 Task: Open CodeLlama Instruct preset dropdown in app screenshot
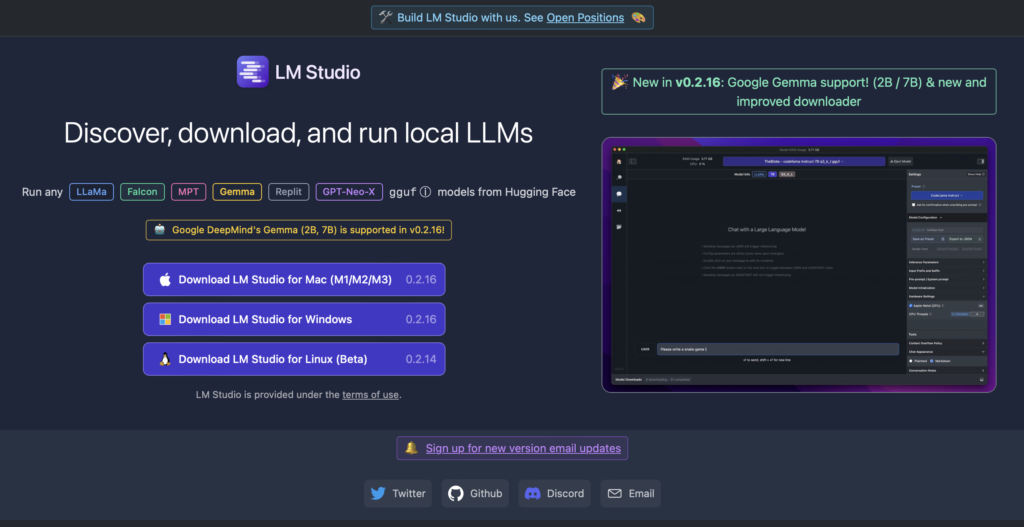click(x=947, y=195)
